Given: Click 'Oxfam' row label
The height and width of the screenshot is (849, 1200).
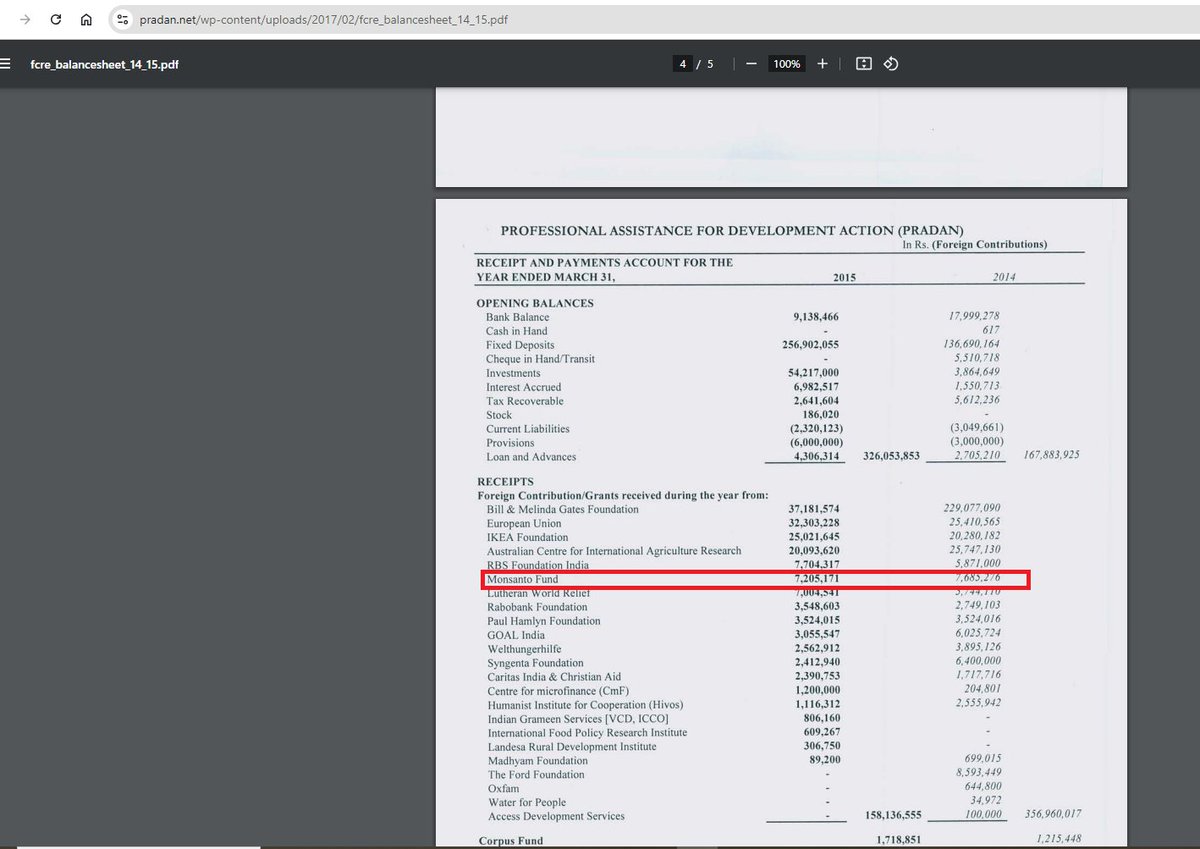Looking at the screenshot, I should pyautogui.click(x=503, y=788).
